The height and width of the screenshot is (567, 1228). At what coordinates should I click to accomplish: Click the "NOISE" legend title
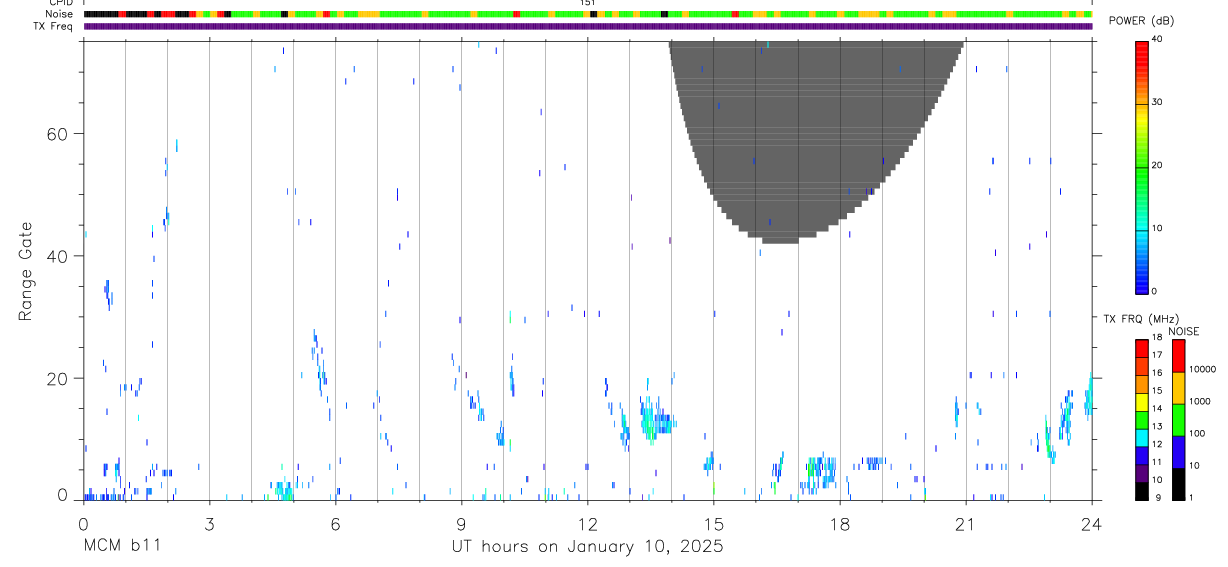click(x=1183, y=331)
